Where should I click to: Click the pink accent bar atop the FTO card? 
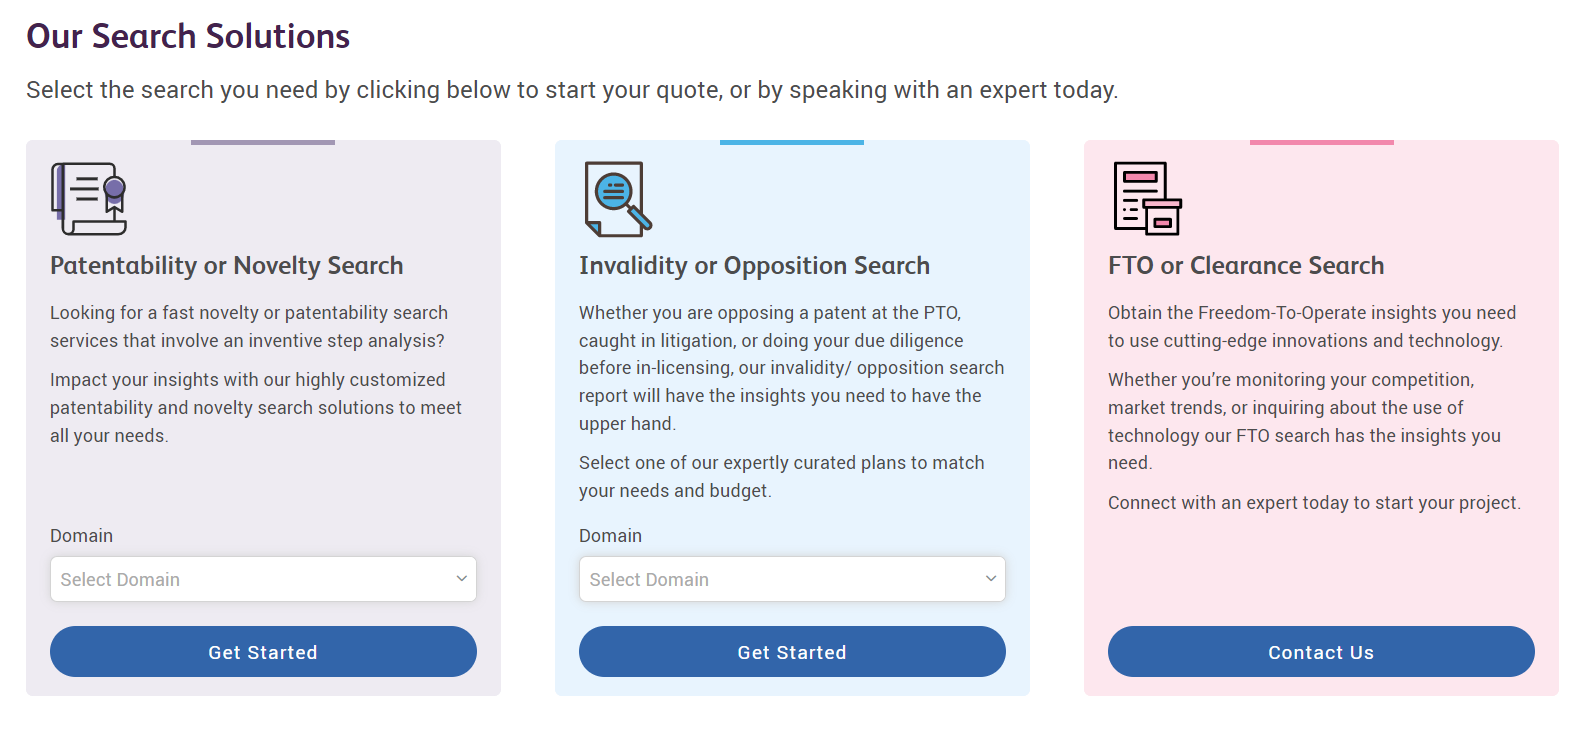[1321, 142]
